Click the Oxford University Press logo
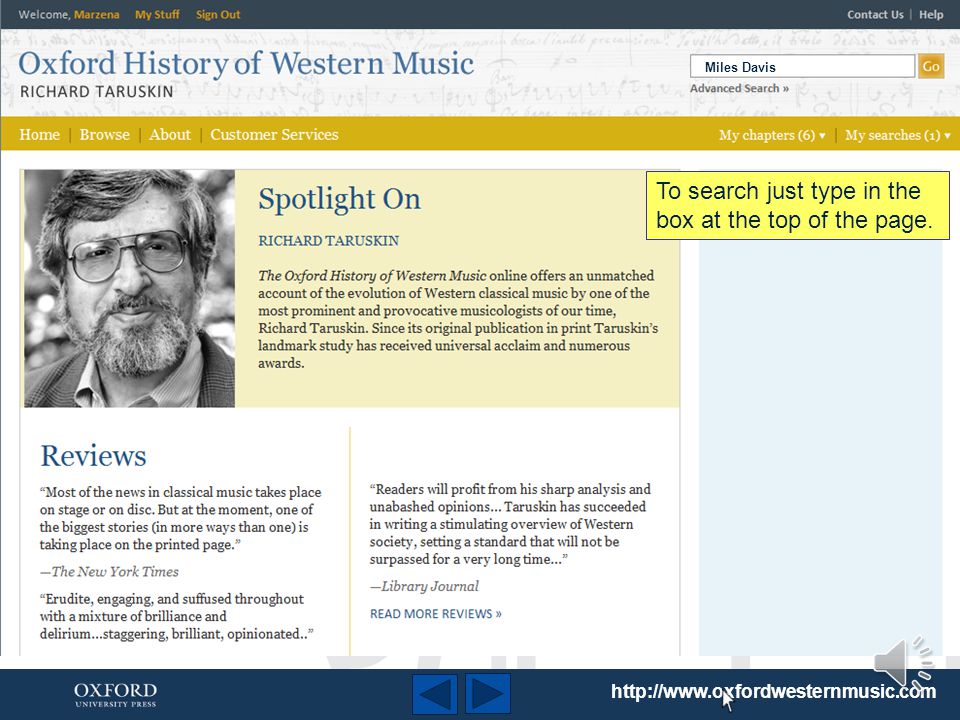This screenshot has width=960, height=720. 115,695
